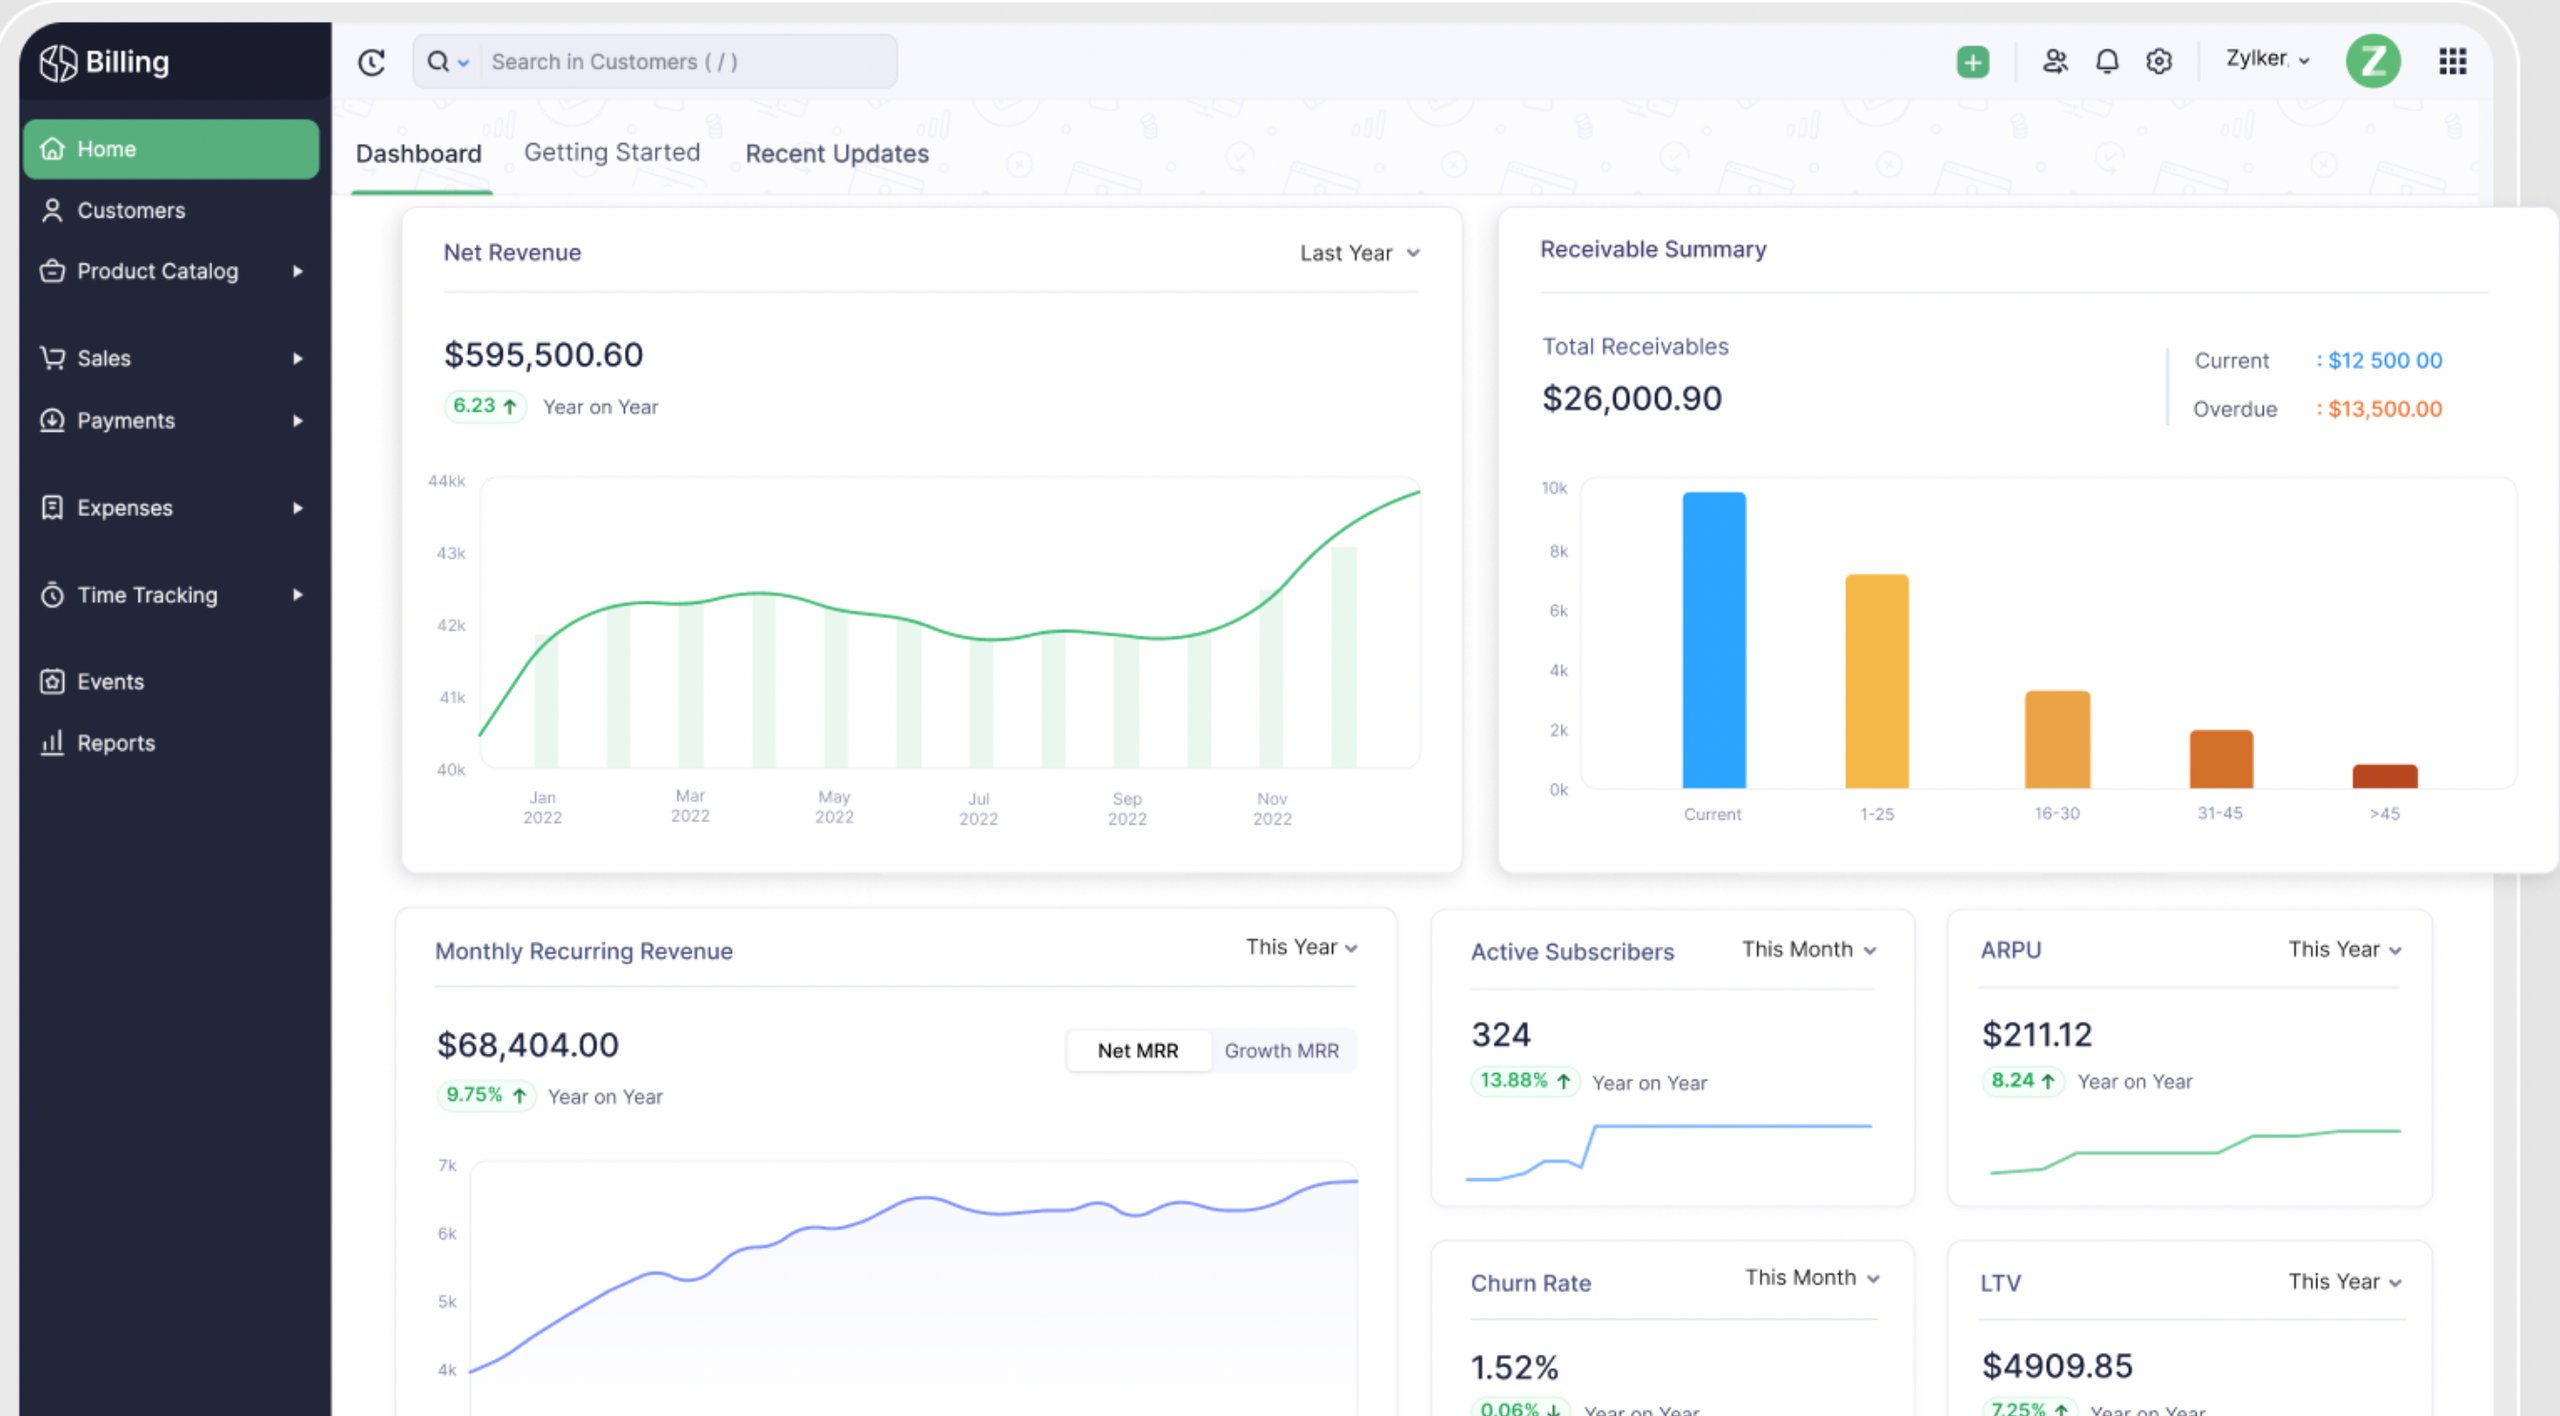Click the dark red >45 days bar
This screenshot has height=1416, width=2560.
click(2385, 776)
